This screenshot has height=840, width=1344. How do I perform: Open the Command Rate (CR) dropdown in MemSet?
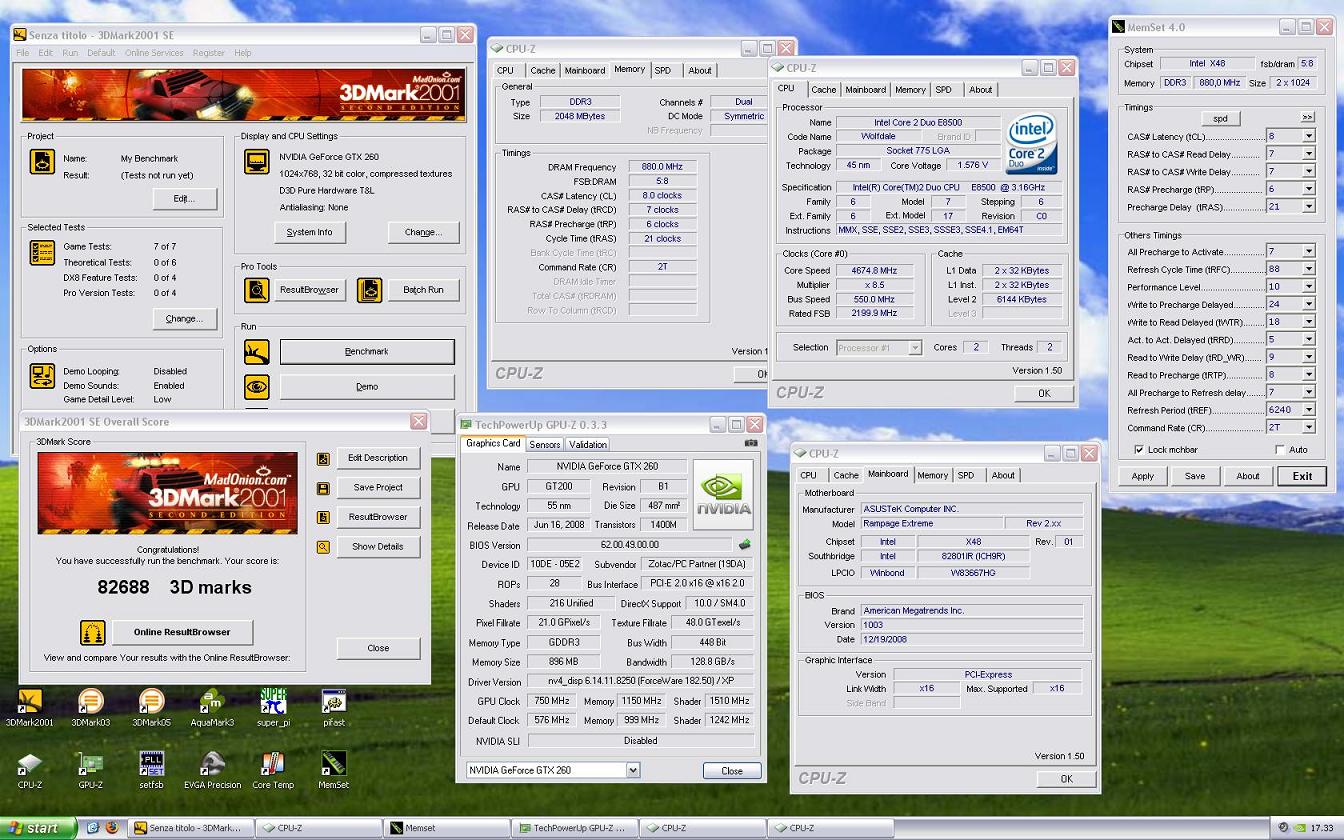click(x=1307, y=428)
